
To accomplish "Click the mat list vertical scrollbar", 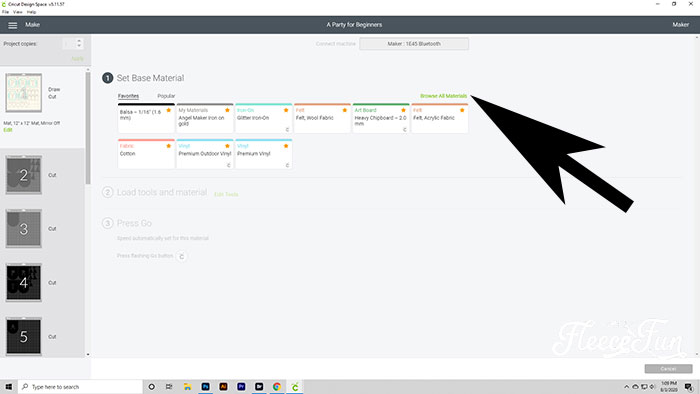I will (x=88, y=127).
